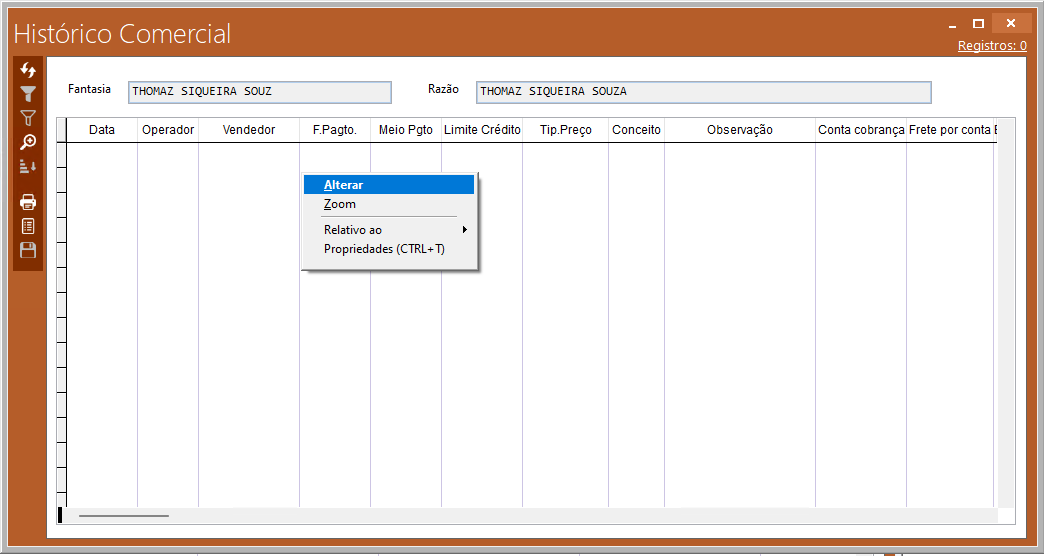Click the solid filter funnel icon
This screenshot has width=1044, height=556.
coord(28,94)
